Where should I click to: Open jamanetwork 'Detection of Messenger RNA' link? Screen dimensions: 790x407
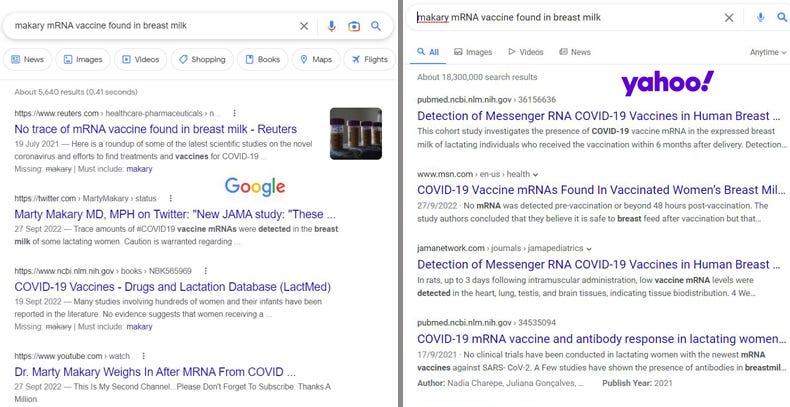point(599,264)
